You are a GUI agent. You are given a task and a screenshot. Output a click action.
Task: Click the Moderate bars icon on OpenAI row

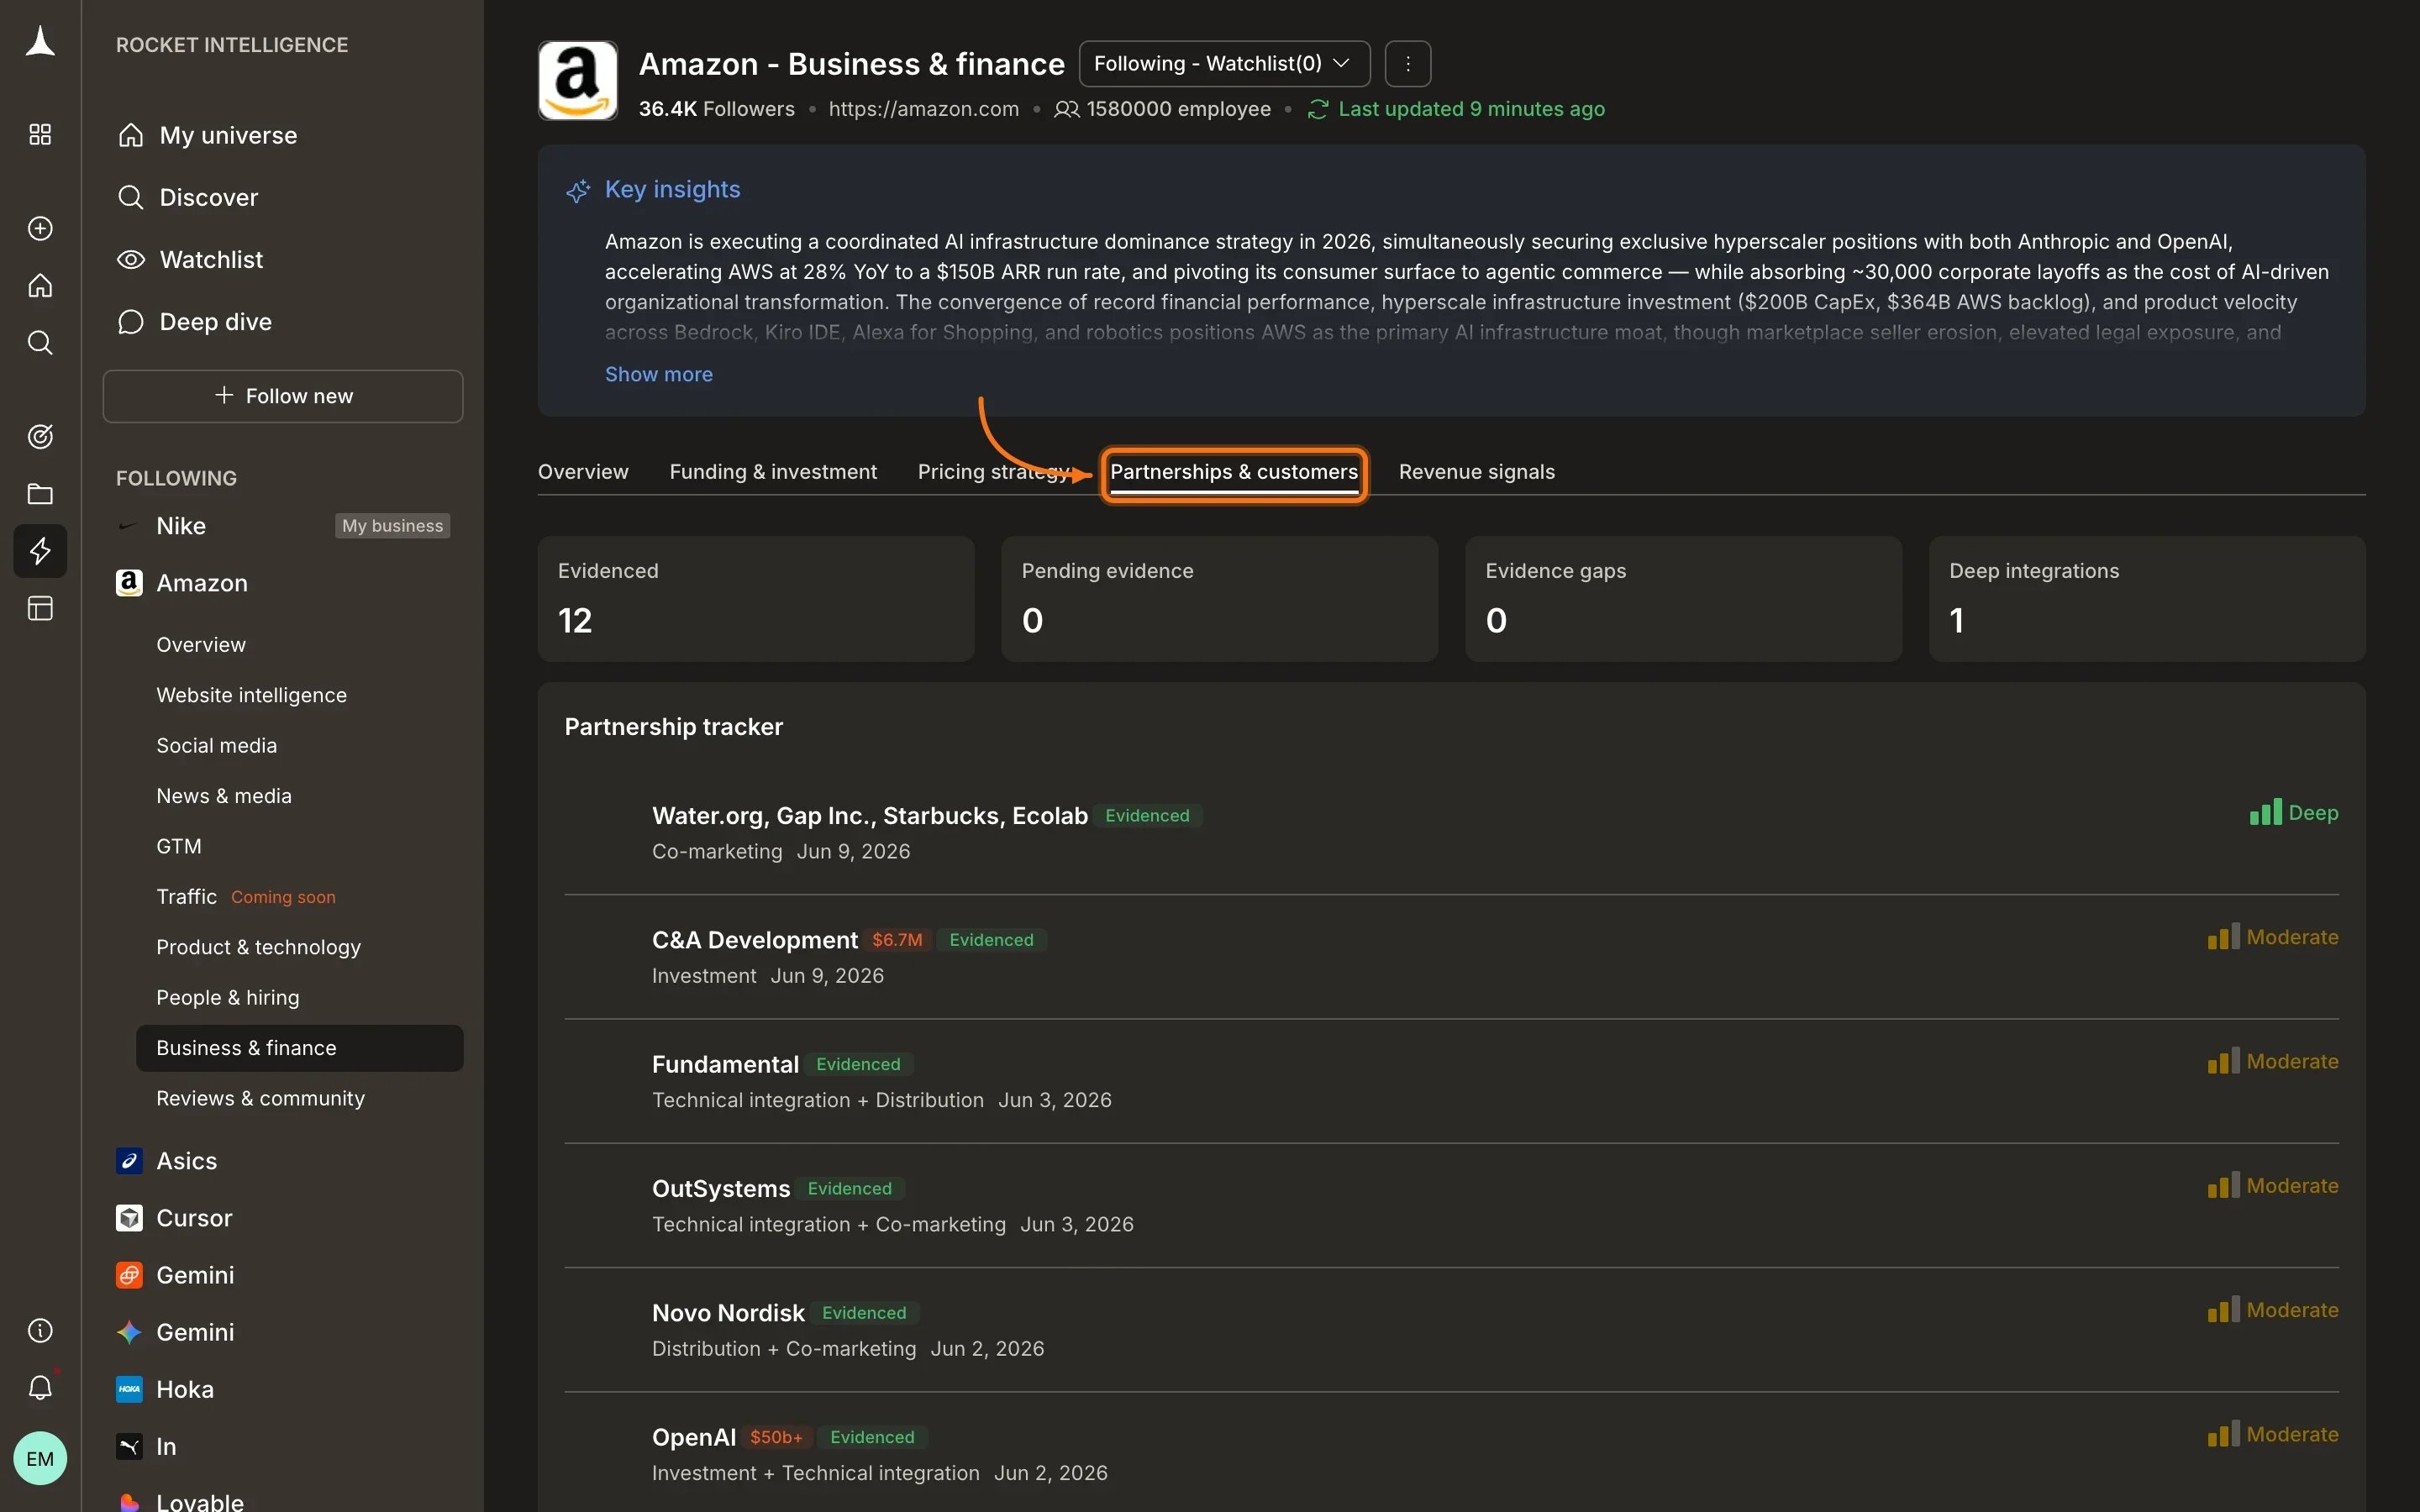[x=2223, y=1434]
